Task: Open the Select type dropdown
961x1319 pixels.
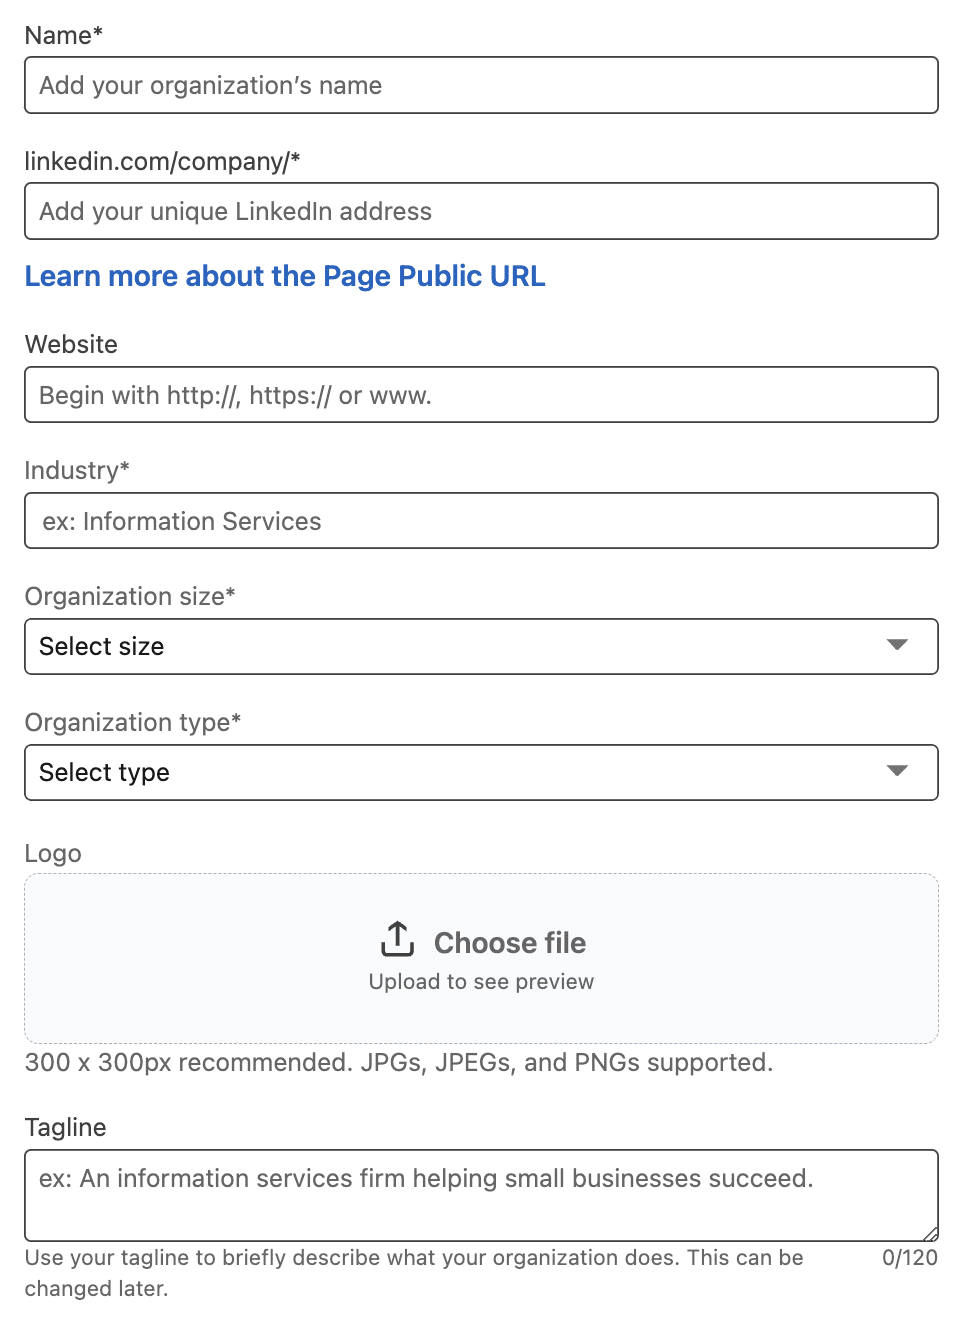Action: pos(481,772)
